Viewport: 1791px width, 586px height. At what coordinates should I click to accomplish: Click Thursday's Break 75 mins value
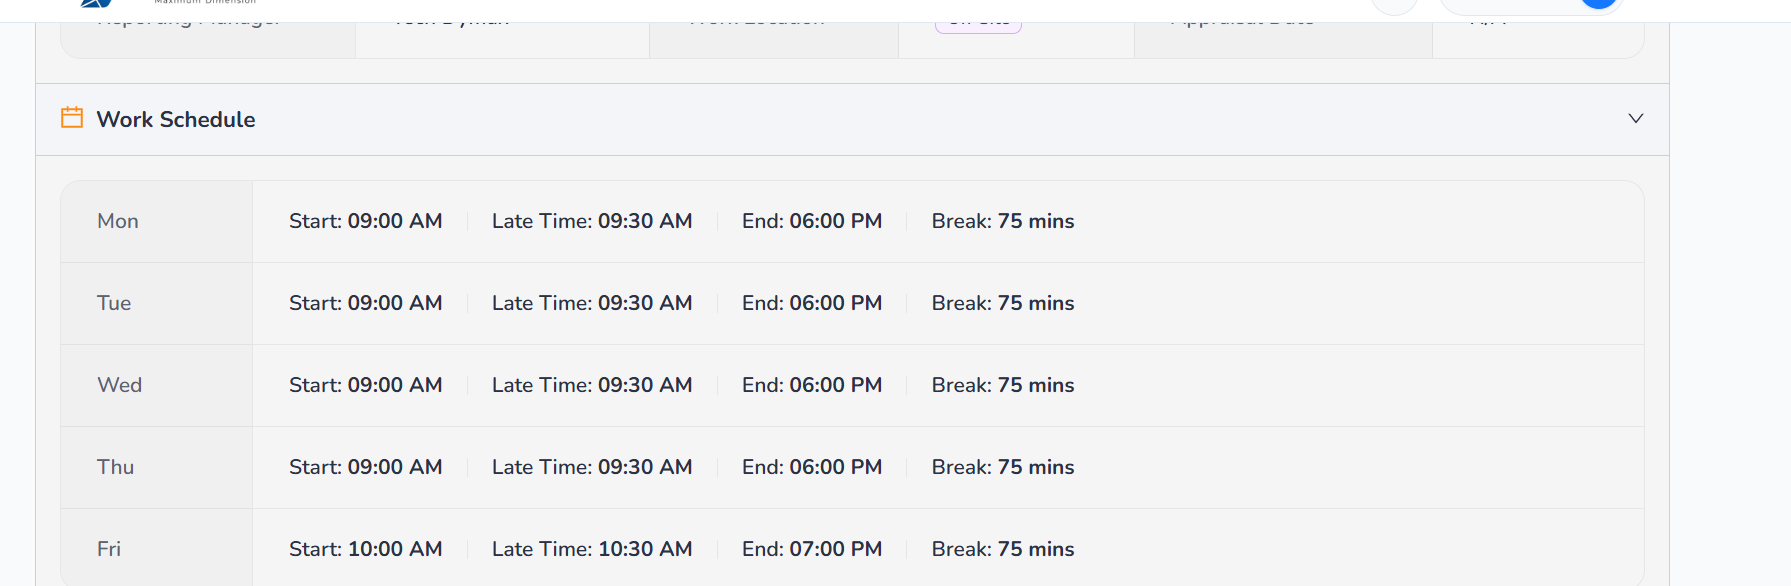1035,467
